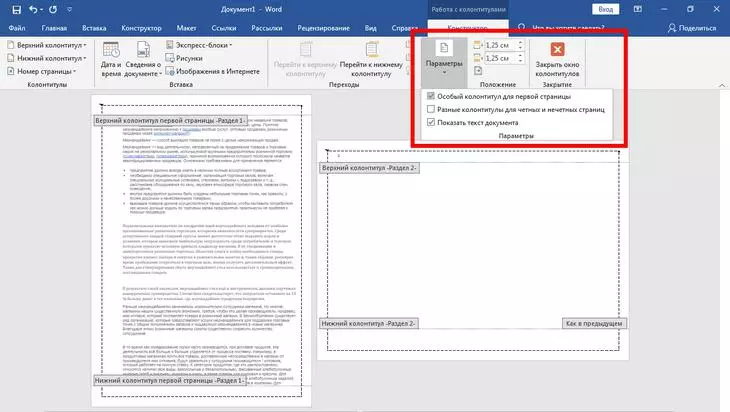Insert Online Pictures (Изображения в Интернете)
Viewport: 730px width, 412px height.
point(216,71)
